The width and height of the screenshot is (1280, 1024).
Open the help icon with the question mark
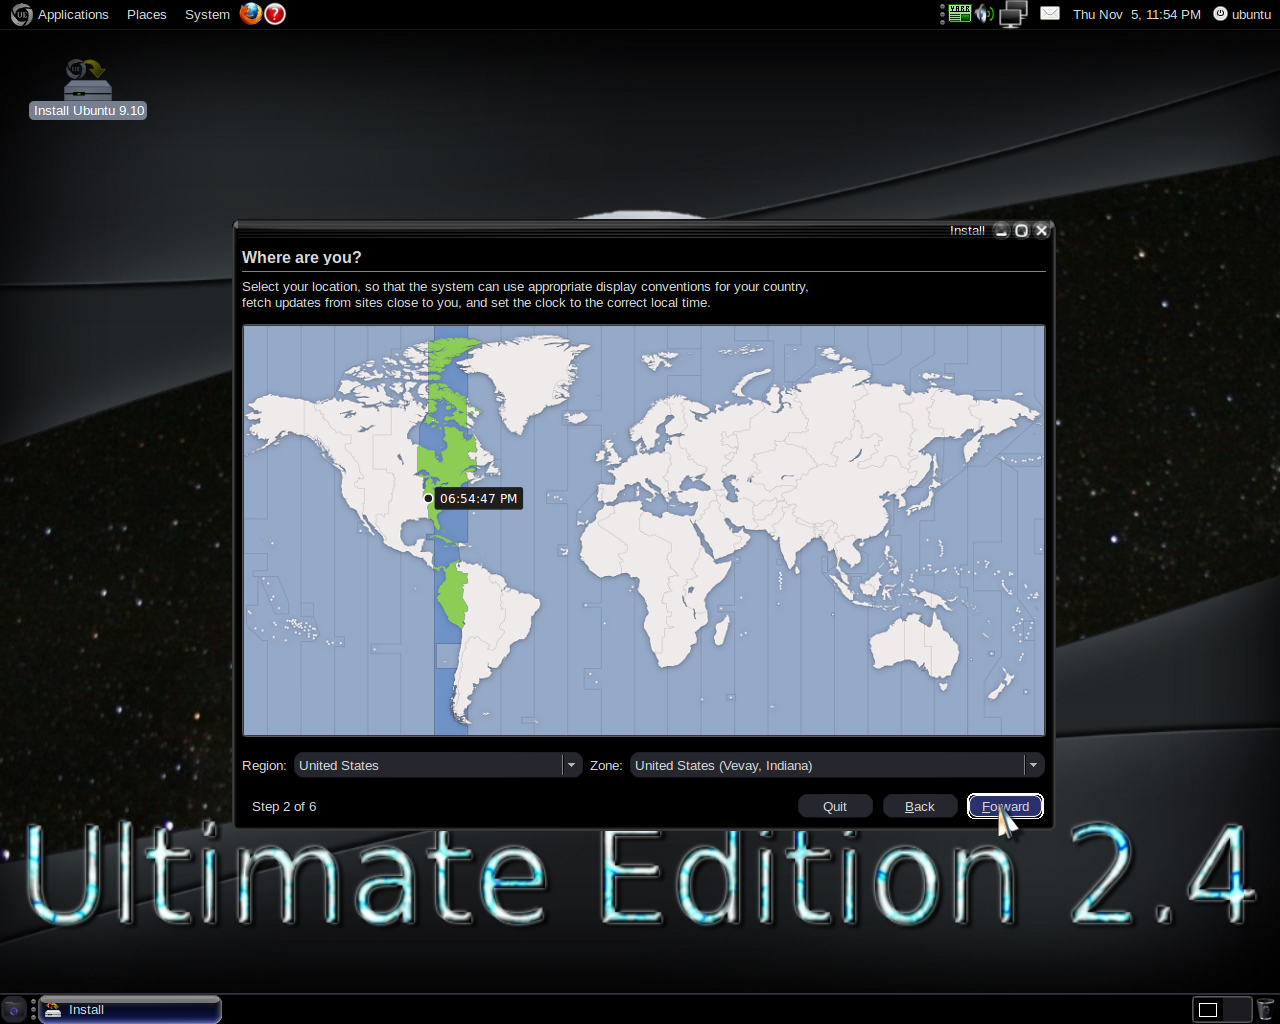click(275, 14)
